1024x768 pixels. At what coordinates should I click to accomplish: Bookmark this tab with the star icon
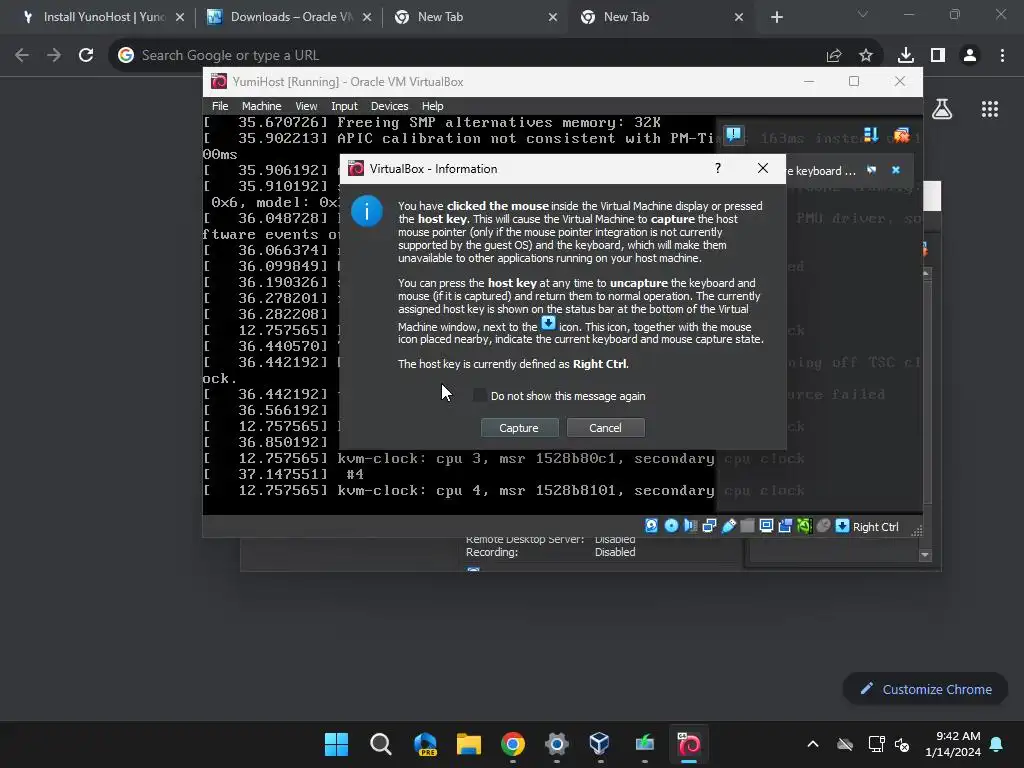coord(865,56)
